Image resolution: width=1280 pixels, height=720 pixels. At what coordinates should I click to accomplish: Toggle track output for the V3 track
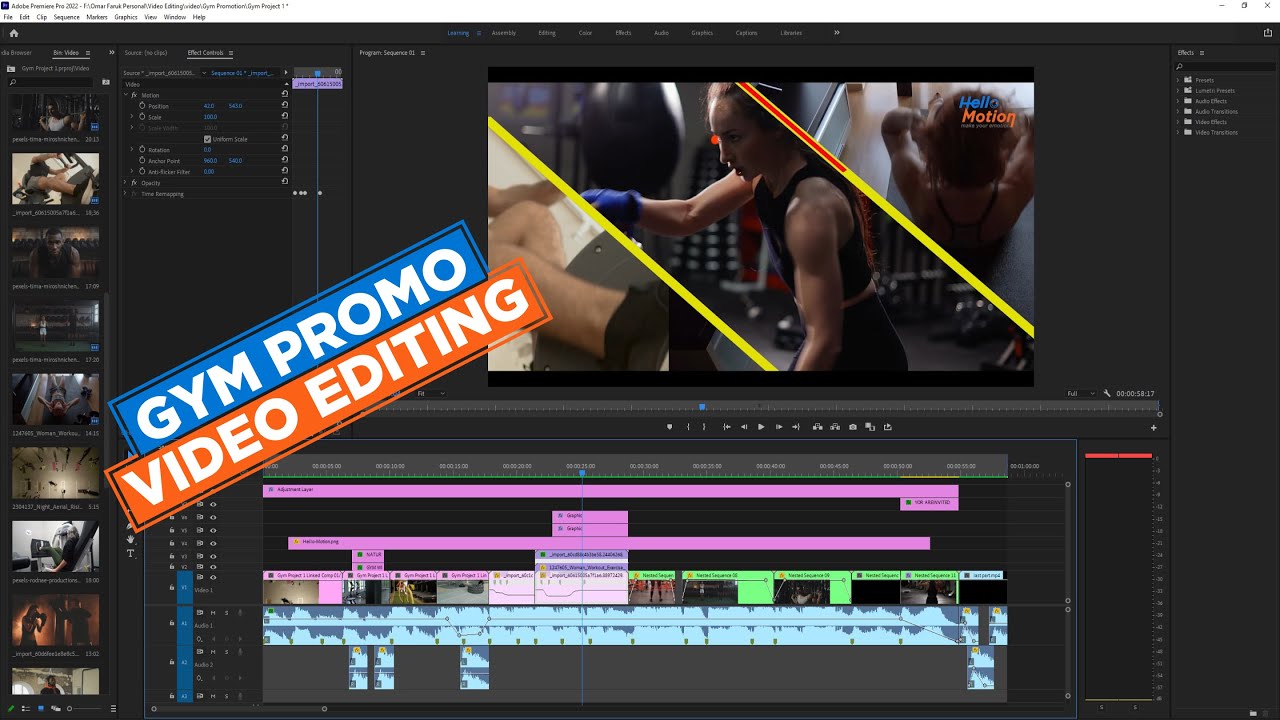click(x=213, y=556)
